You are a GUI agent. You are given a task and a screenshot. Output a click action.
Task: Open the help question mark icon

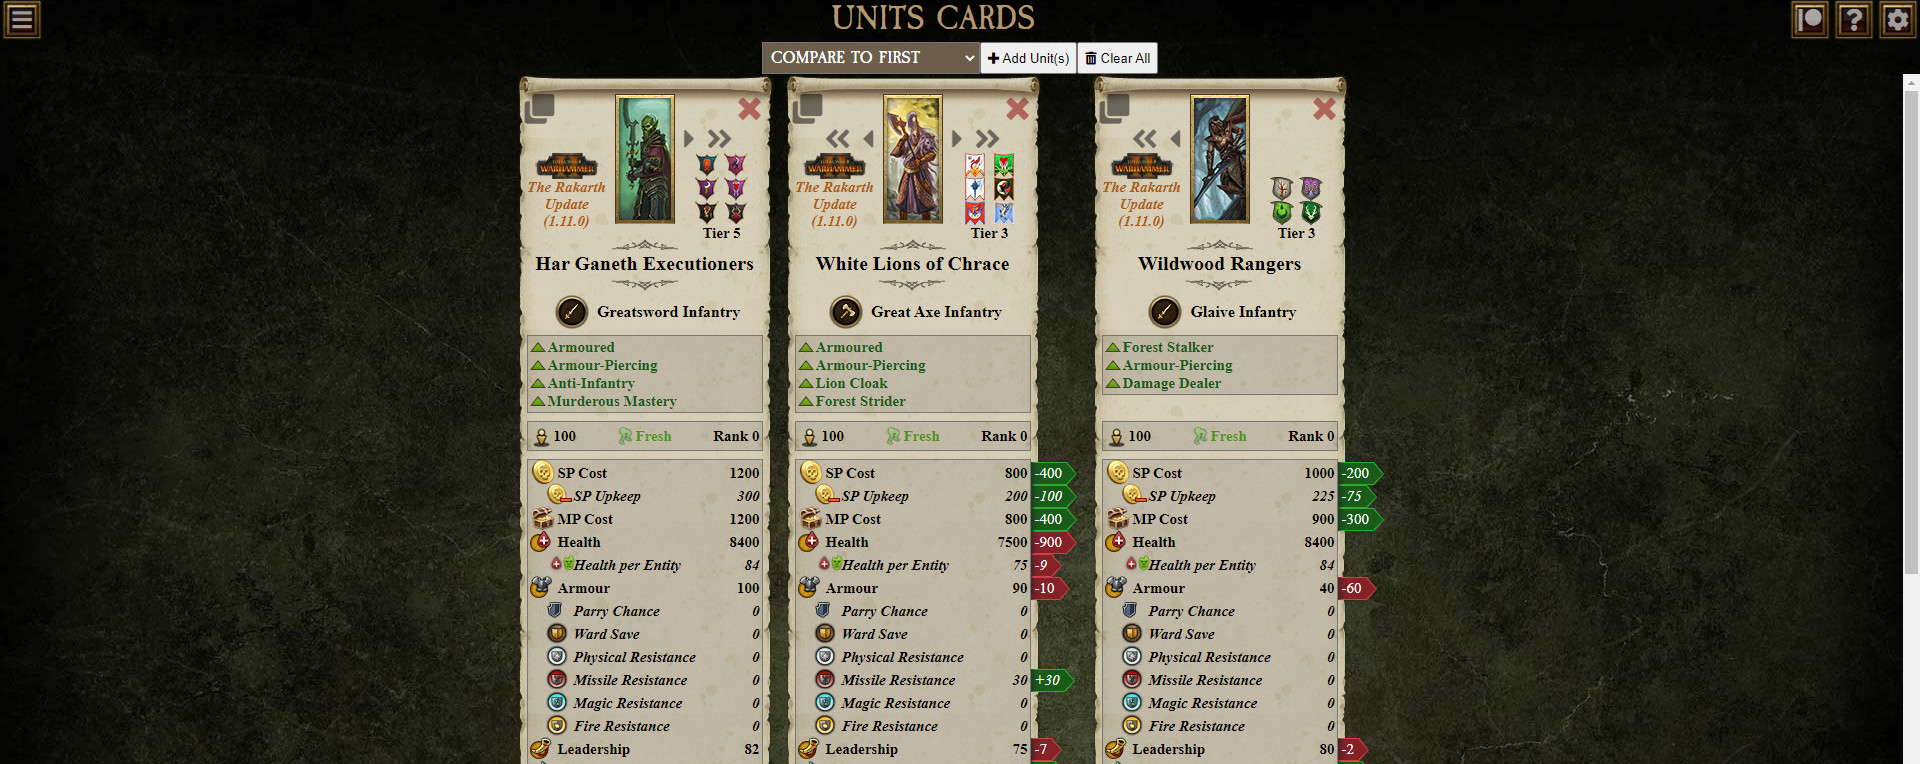click(1854, 20)
